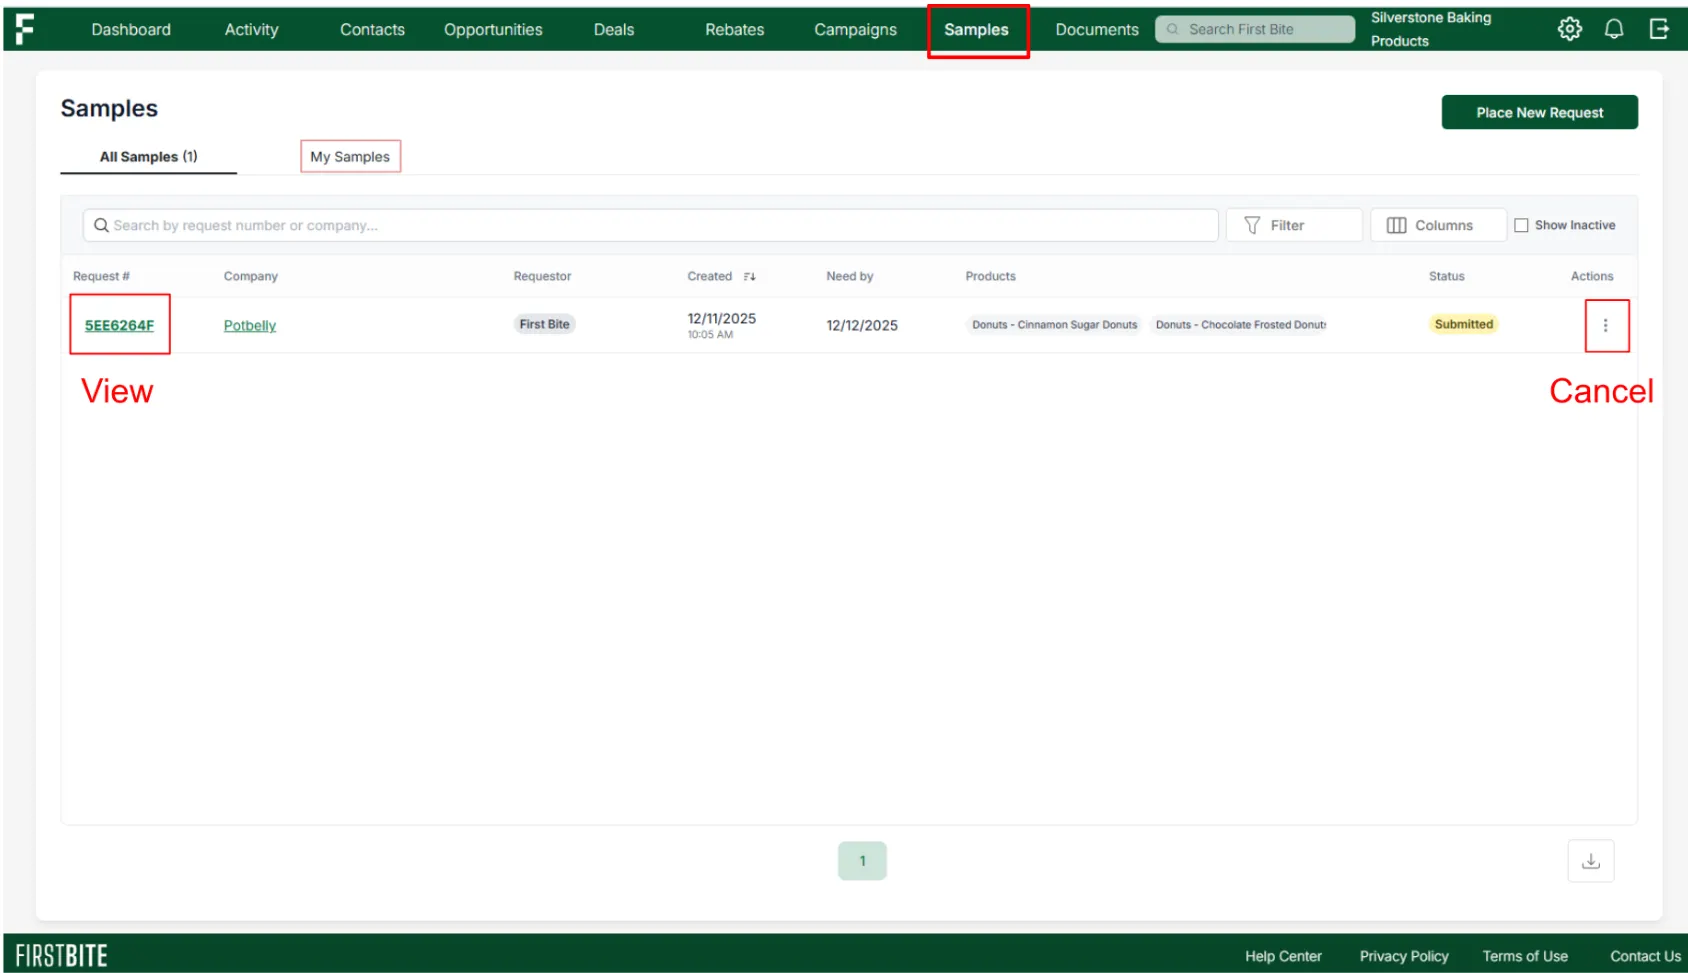Click the First Bite requestor tag

[545, 324]
